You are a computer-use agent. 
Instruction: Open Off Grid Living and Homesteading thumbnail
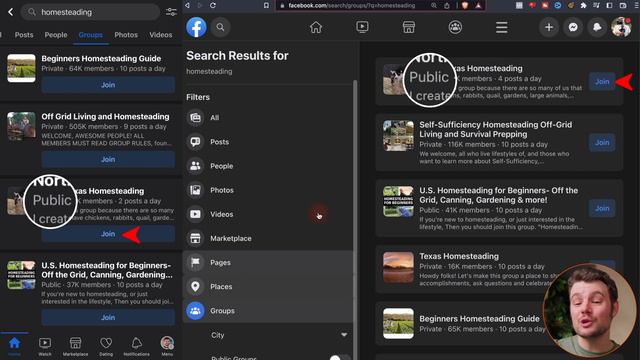click(x=21, y=126)
